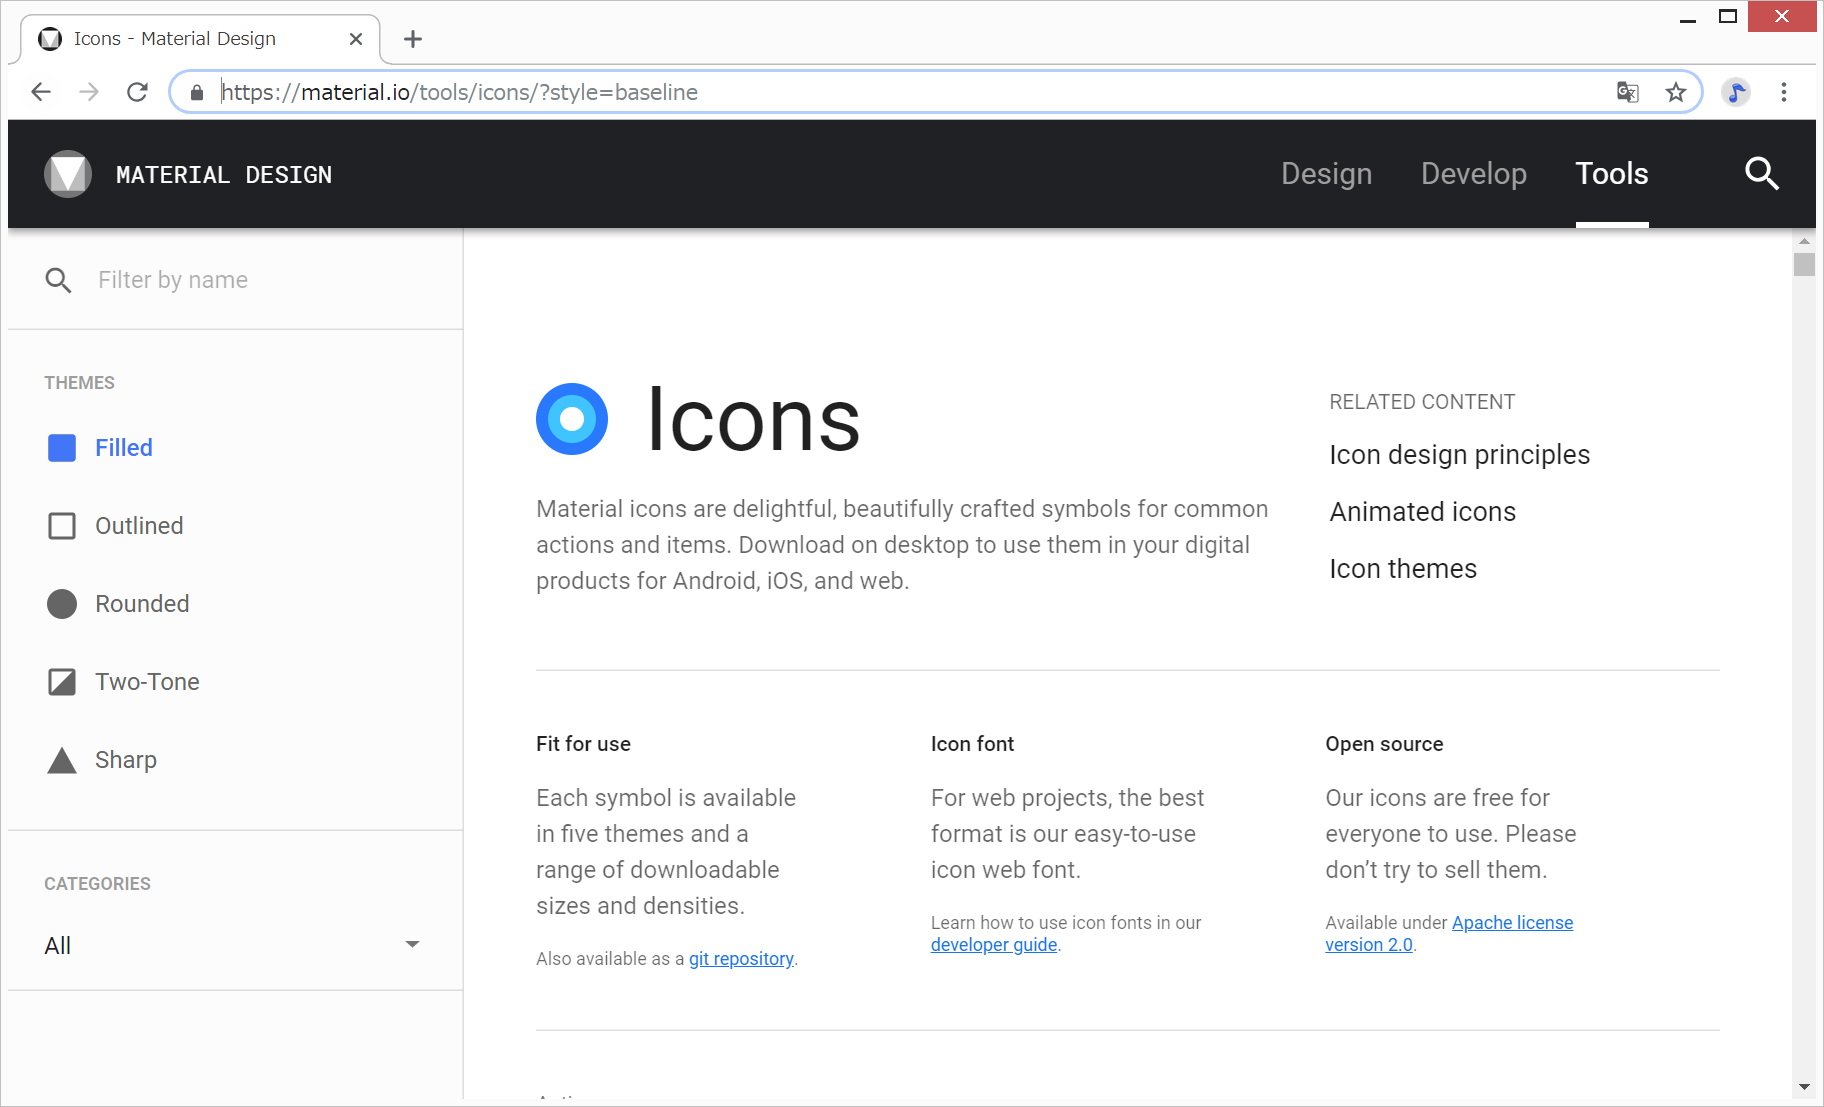Select the Sharp theme triangle icon
The image size is (1824, 1107).
click(x=62, y=761)
